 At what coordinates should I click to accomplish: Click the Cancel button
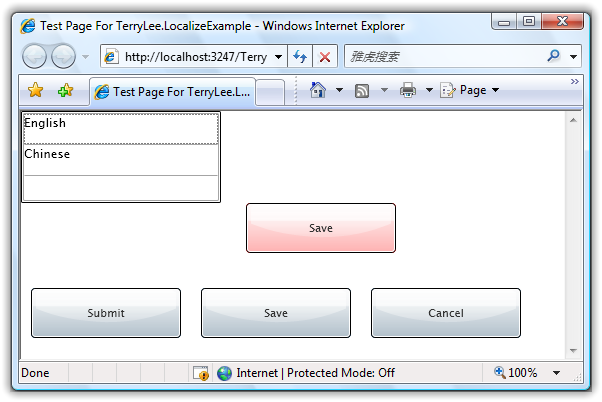point(446,313)
